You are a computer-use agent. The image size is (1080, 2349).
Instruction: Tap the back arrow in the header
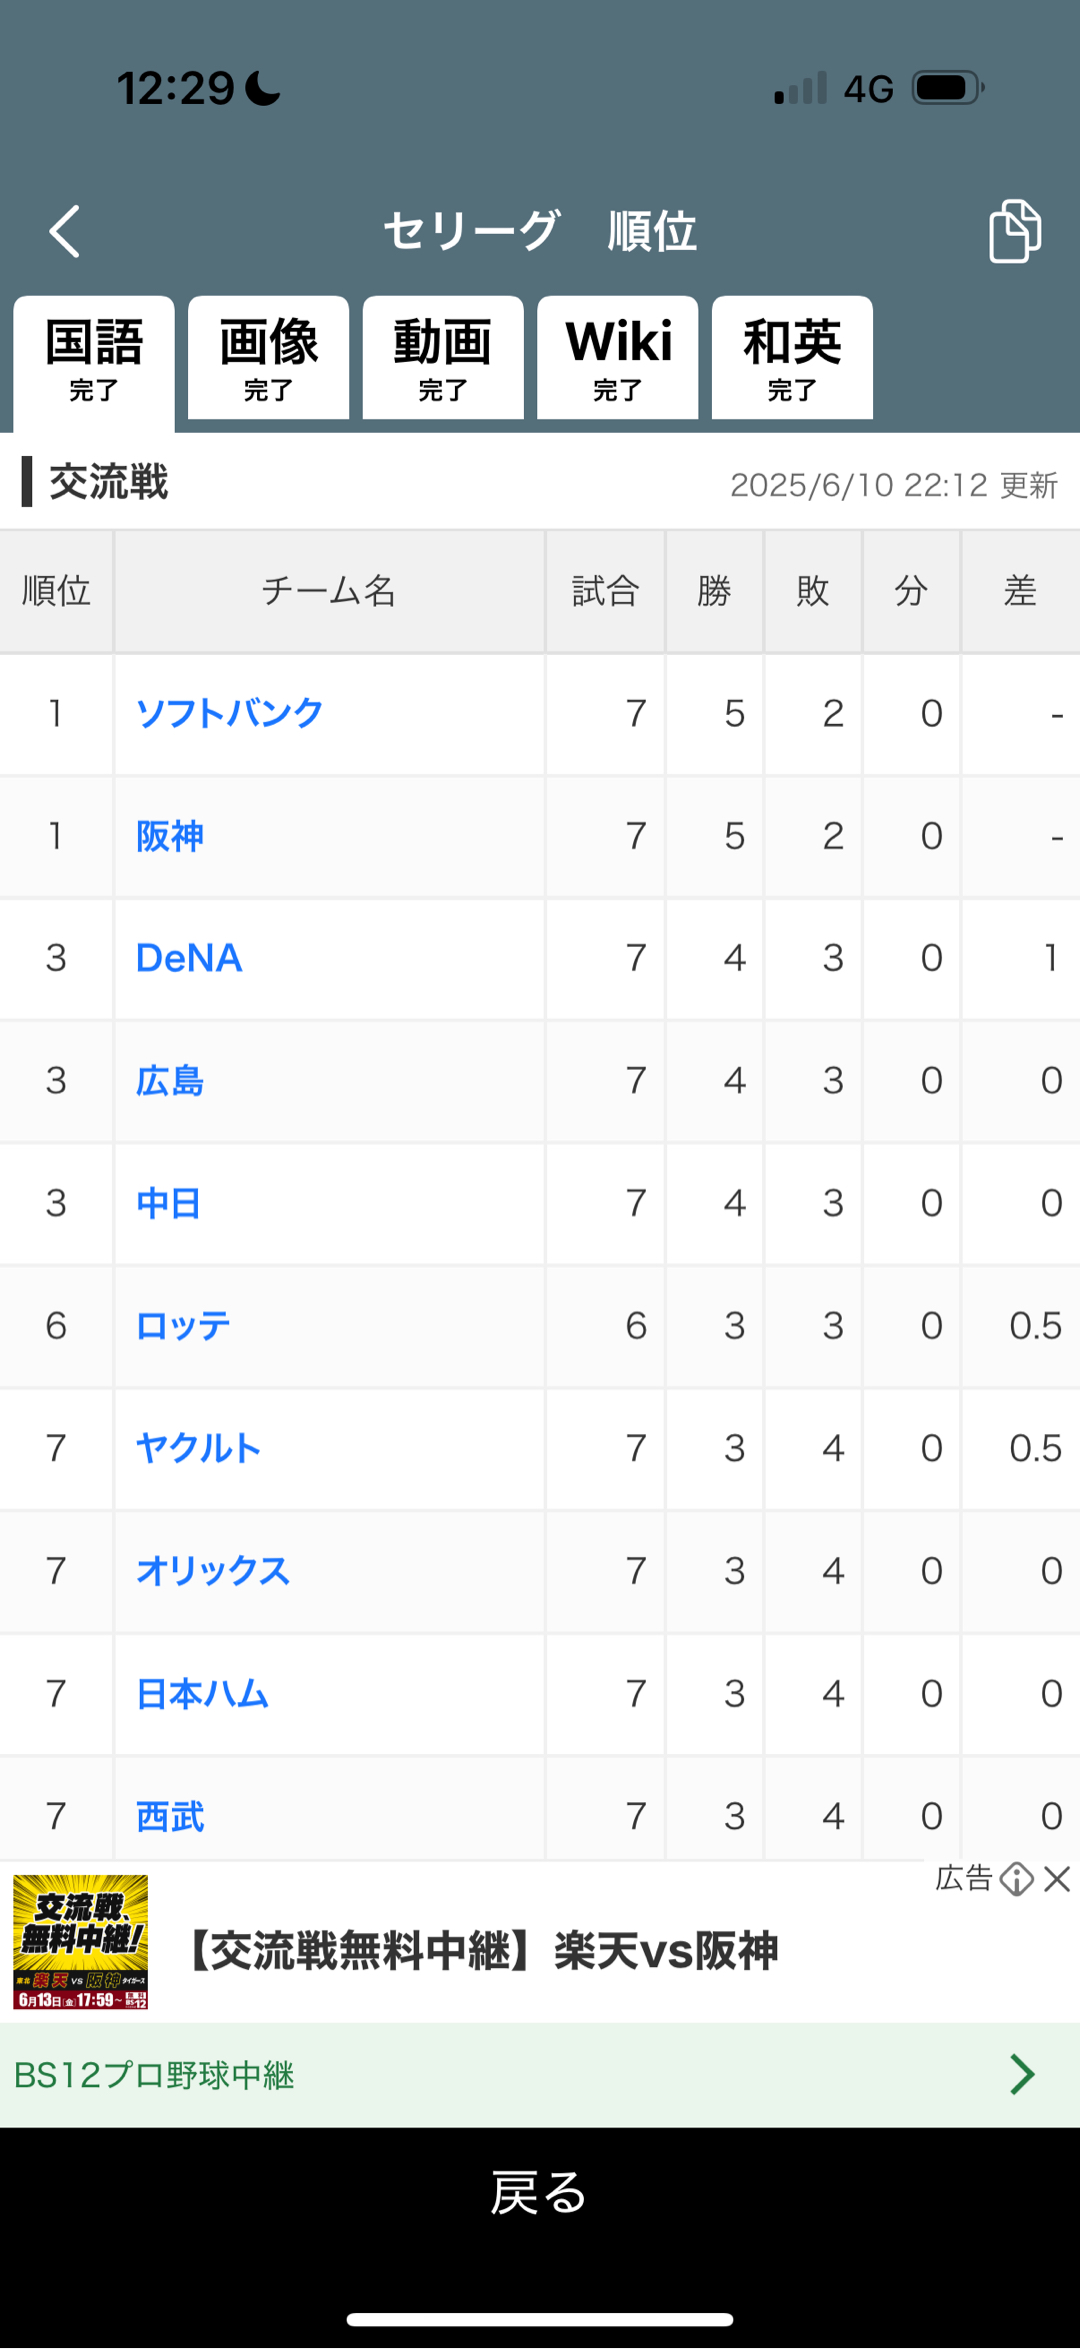(65, 232)
